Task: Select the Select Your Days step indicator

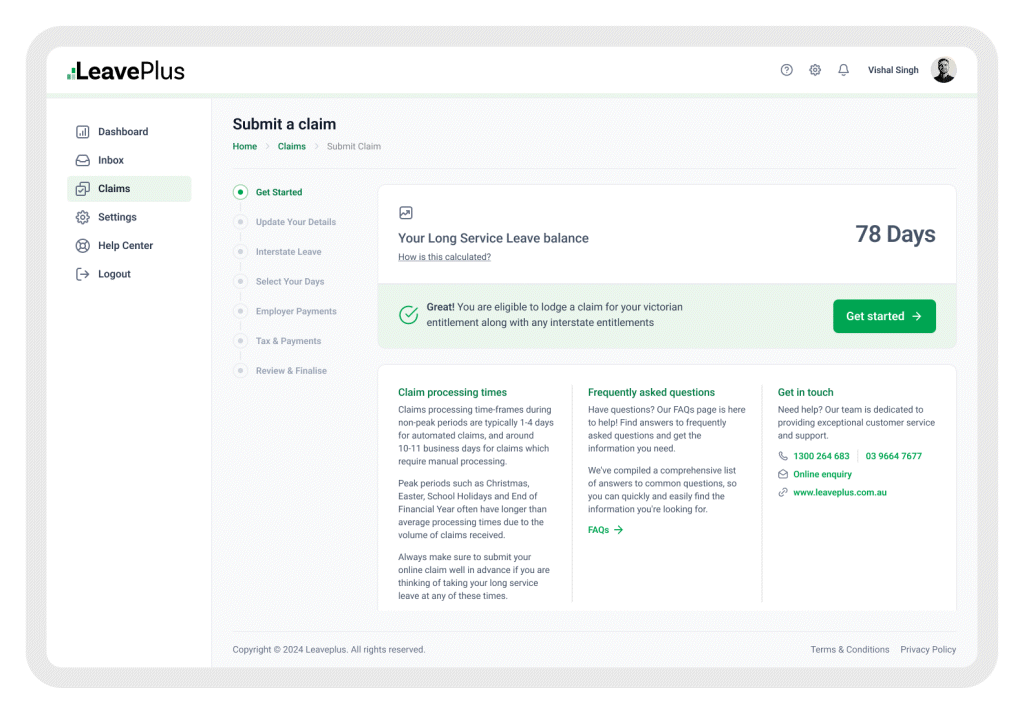Action: click(x=240, y=282)
